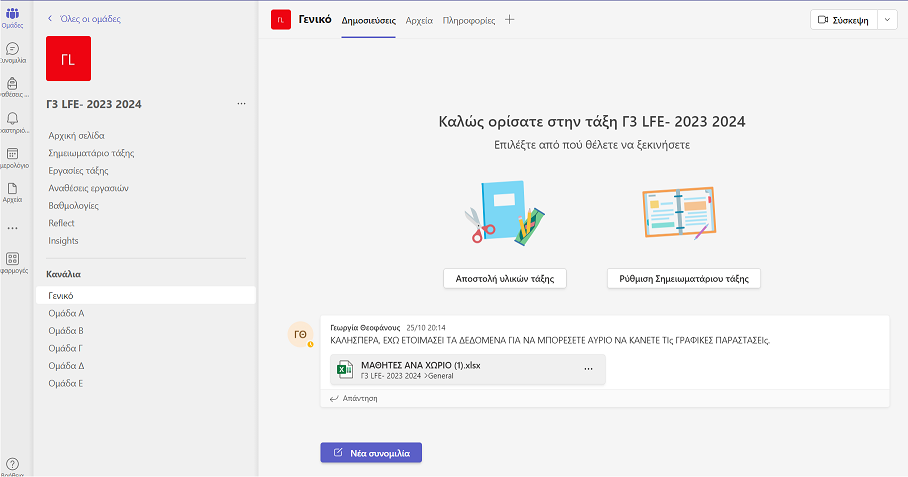The image size is (908, 477).
Task: Open the Assignments bag icon in sidebar
Action: point(12,85)
